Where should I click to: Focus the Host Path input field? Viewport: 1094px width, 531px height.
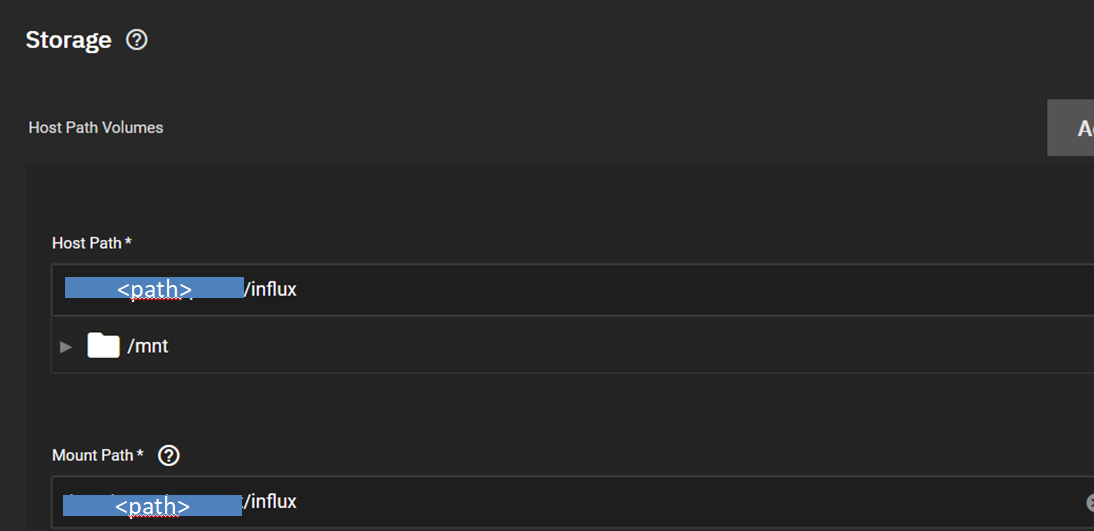click(573, 290)
